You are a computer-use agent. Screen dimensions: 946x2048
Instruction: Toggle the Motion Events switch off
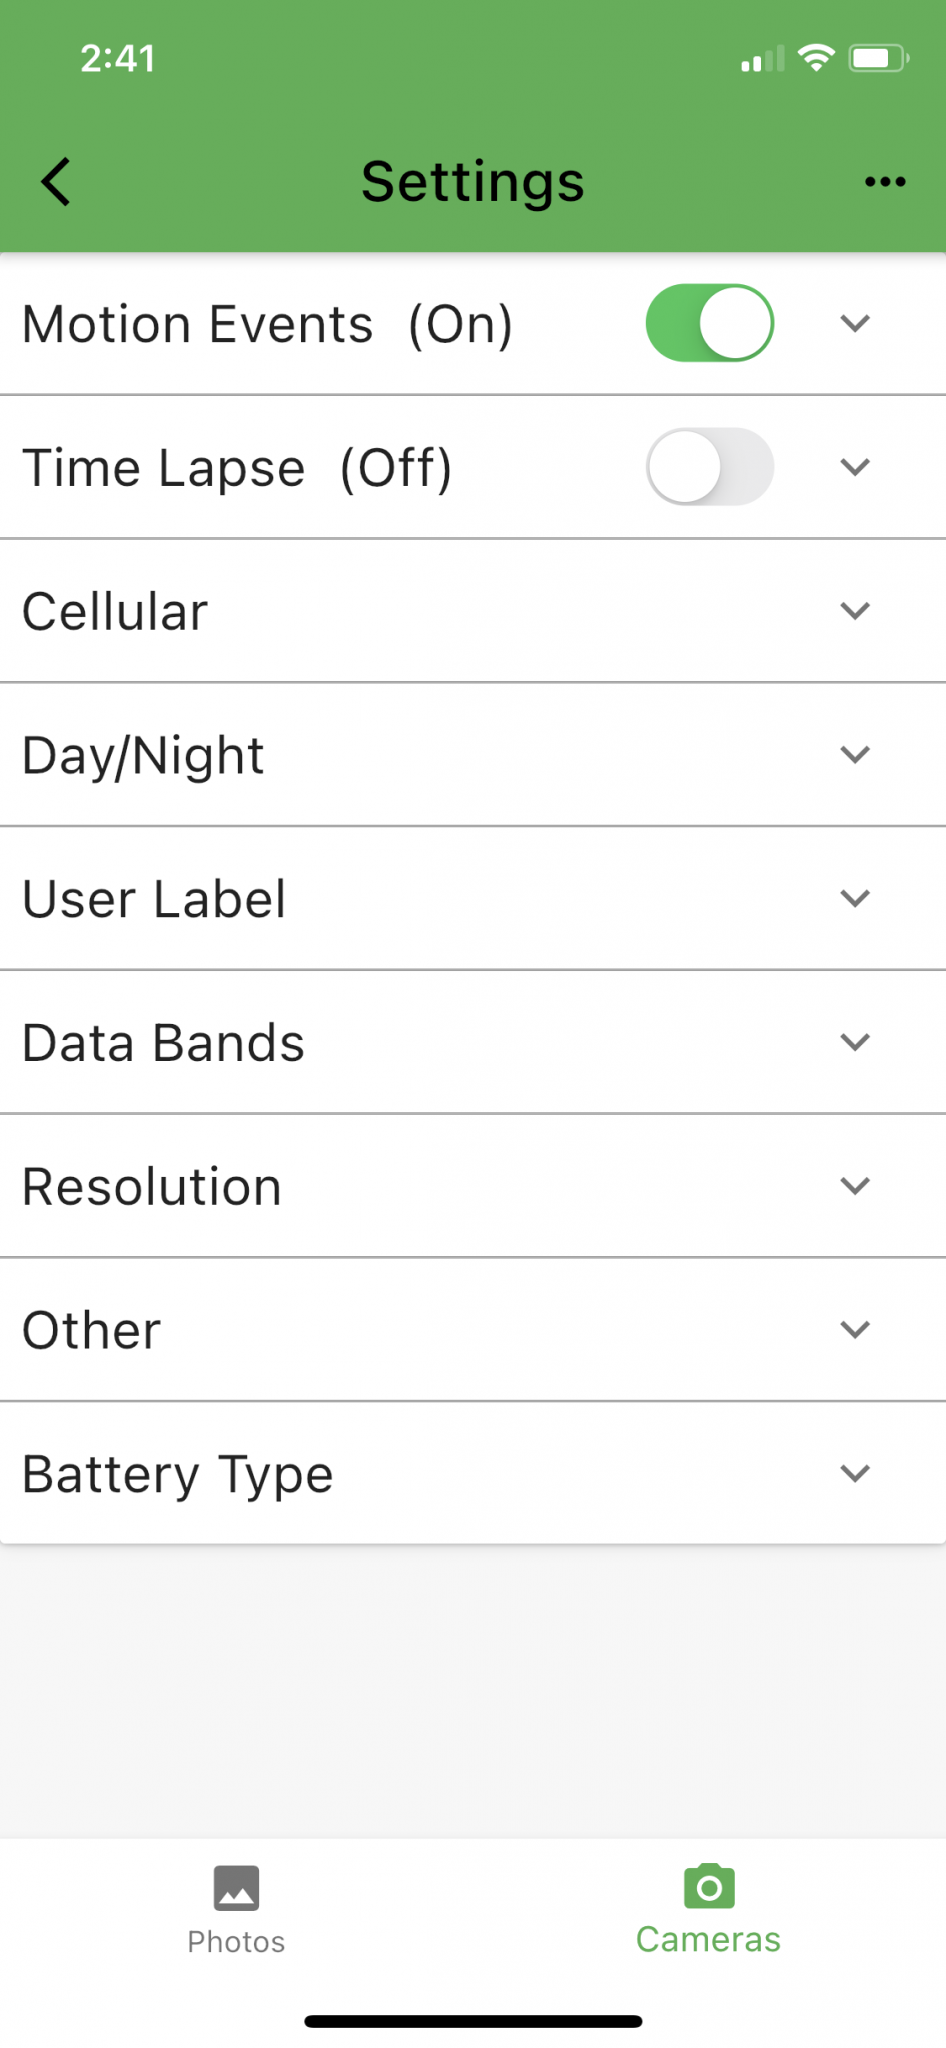[x=710, y=323]
